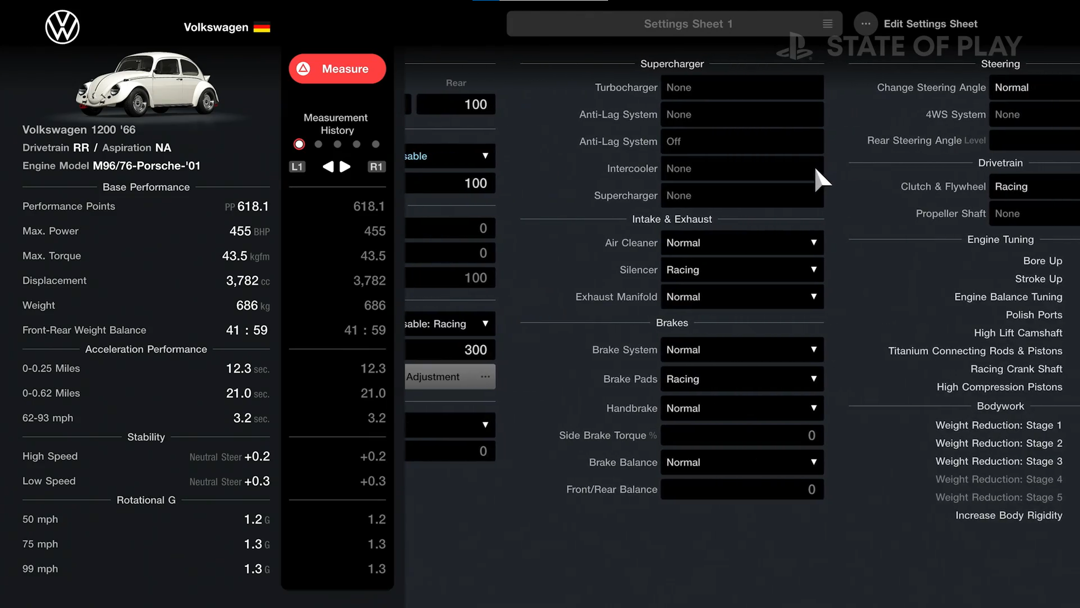The width and height of the screenshot is (1080, 608).
Task: Select Weight Reduction: Stage 1
Action: 999,426
